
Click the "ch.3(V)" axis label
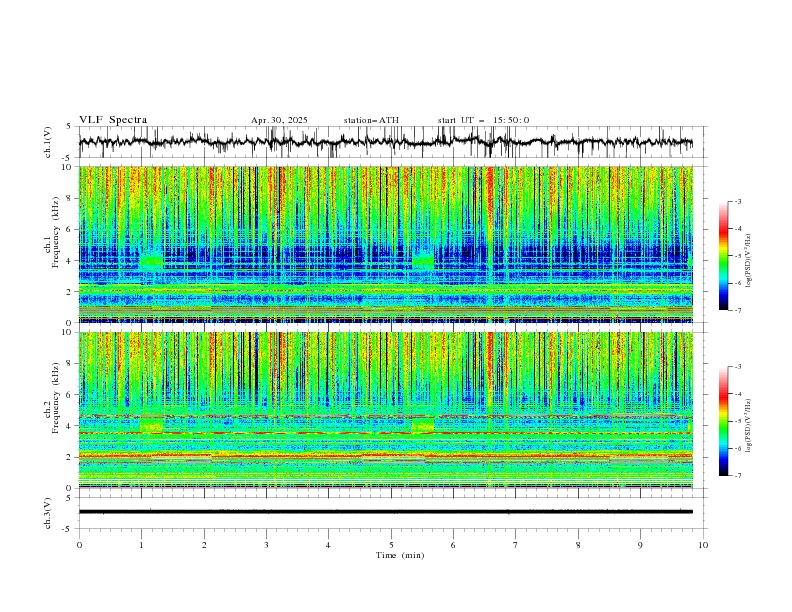coord(48,513)
